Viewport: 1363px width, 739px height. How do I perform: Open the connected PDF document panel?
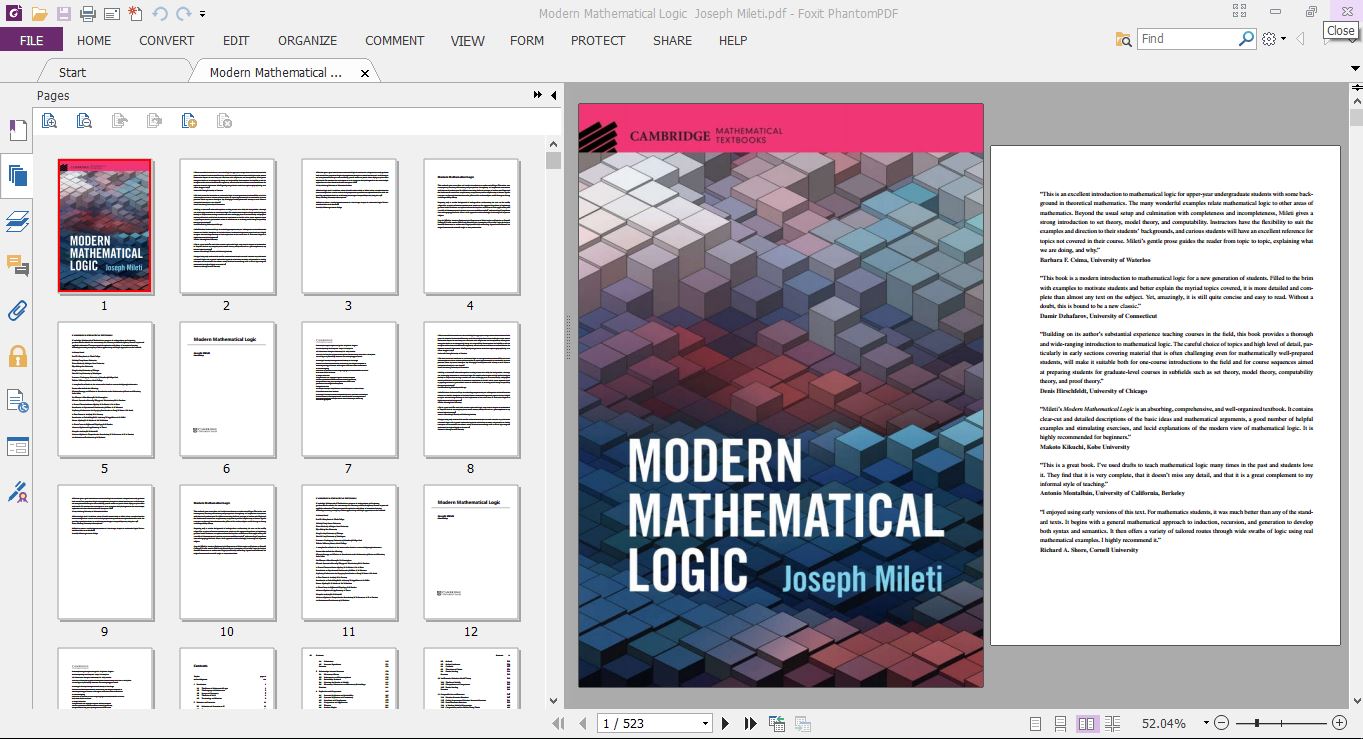[x=17, y=401]
